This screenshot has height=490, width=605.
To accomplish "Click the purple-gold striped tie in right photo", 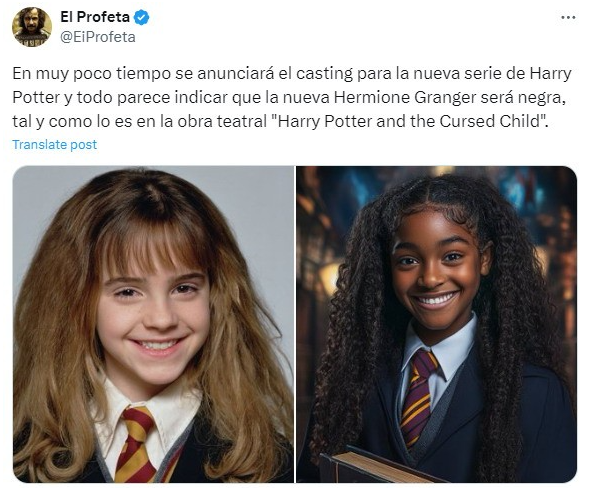I will pos(418,397).
